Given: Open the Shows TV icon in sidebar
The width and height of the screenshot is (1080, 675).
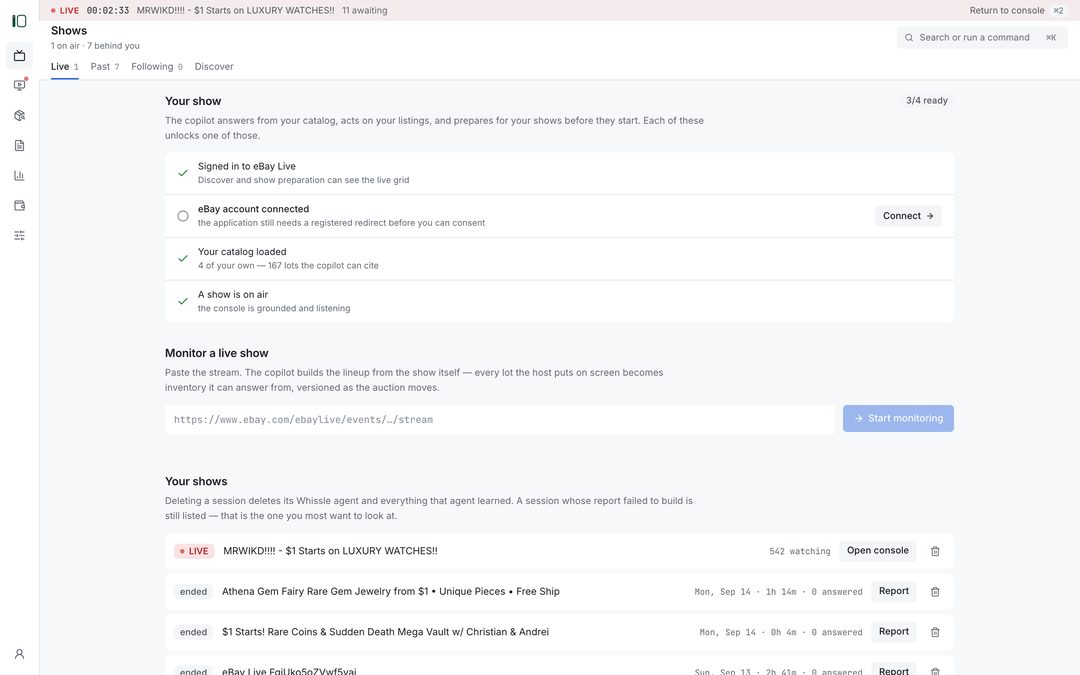Looking at the screenshot, I should (19, 55).
